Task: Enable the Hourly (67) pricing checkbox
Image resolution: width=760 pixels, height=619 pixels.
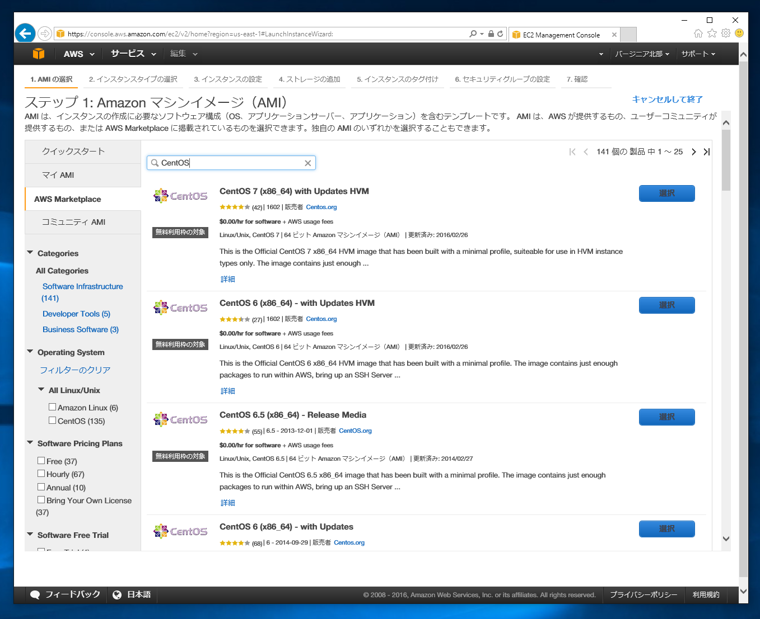Action: tap(41, 474)
